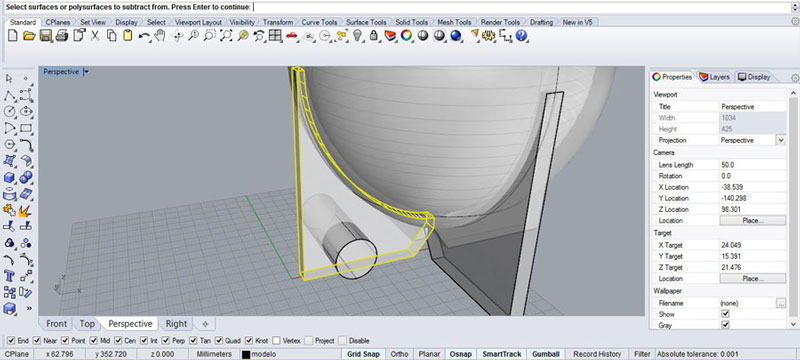Click the light bulb Hide objects icon

358,36
